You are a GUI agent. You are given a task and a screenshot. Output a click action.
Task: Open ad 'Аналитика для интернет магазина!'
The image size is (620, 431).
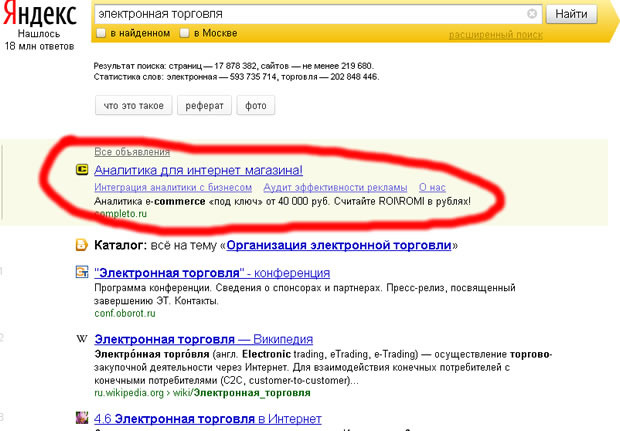pos(198,170)
